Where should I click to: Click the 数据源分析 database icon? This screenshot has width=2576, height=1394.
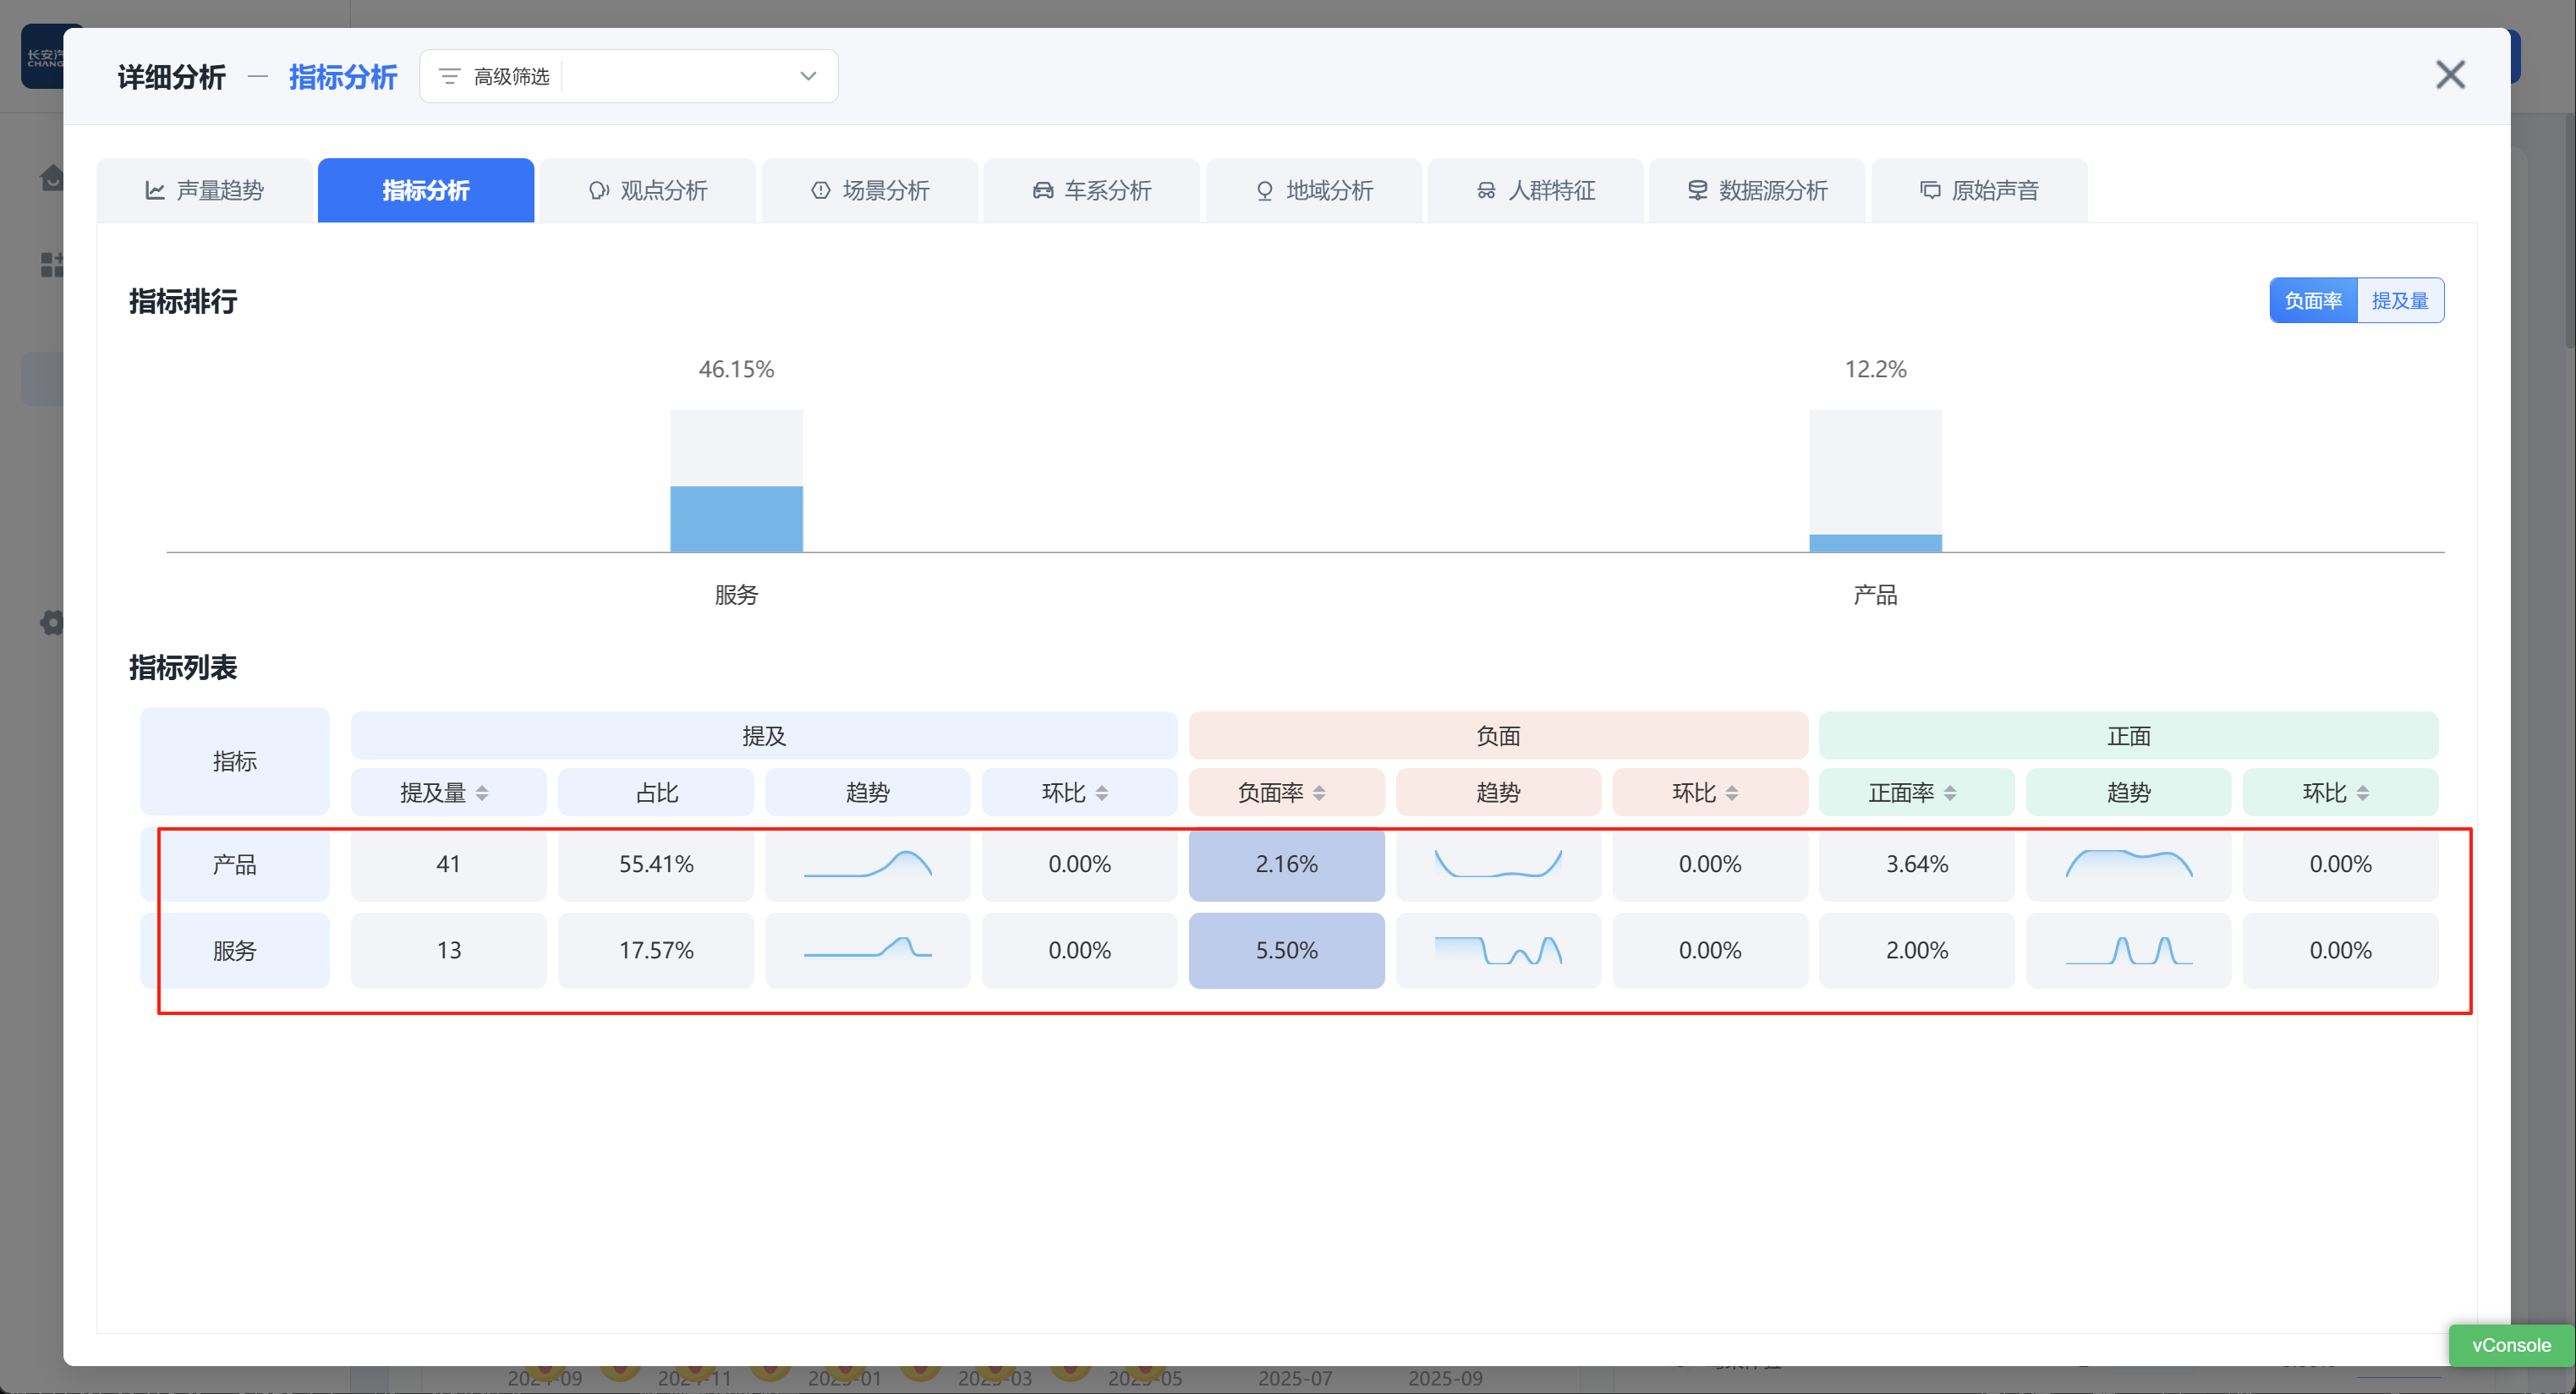pos(1697,190)
